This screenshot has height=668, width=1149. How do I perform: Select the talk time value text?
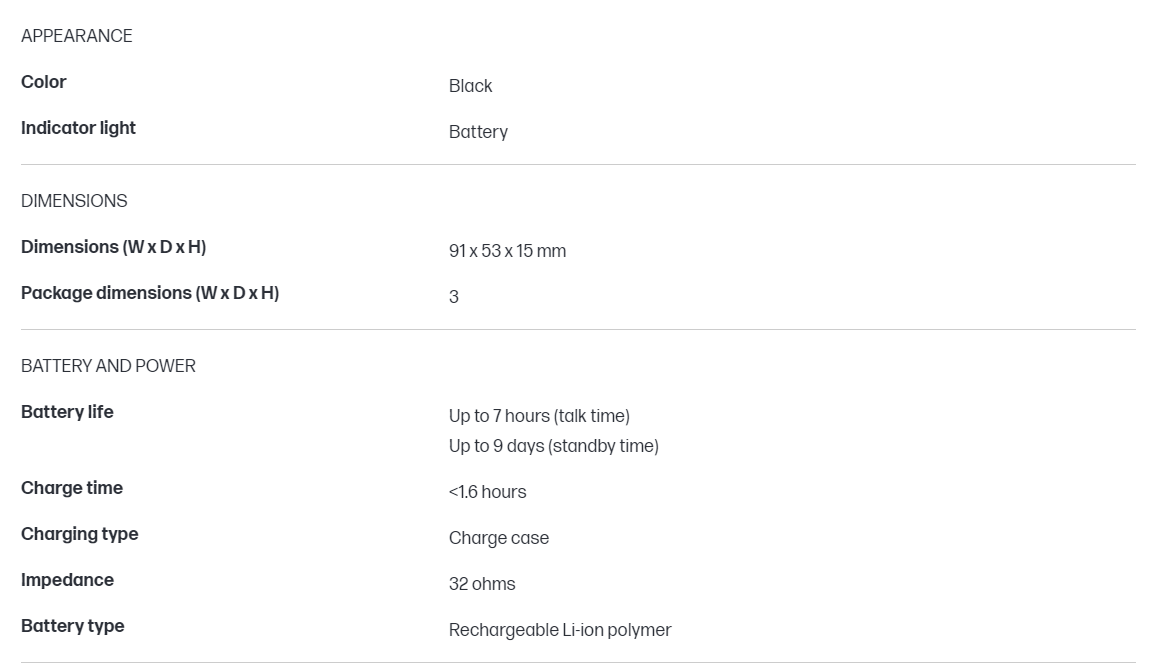pos(539,416)
